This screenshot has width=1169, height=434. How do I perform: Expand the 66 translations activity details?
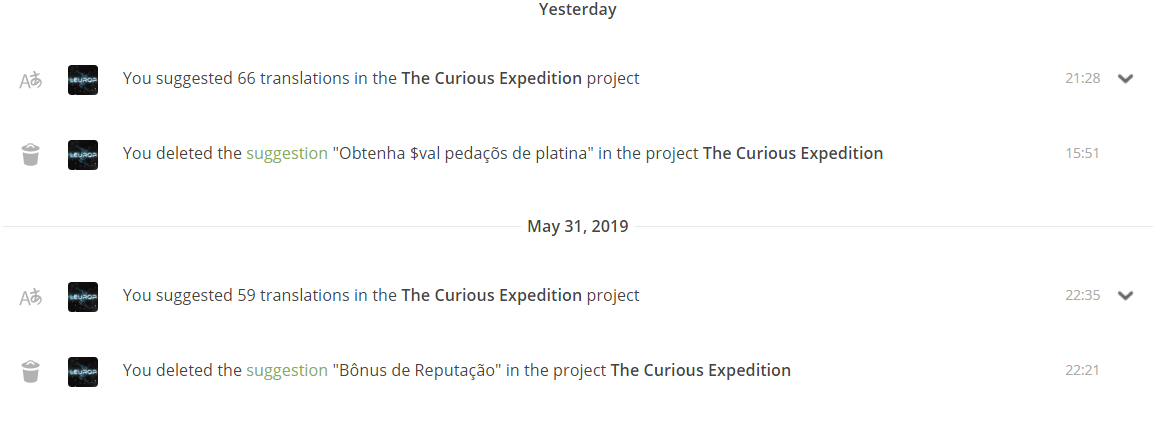[x=1125, y=79]
